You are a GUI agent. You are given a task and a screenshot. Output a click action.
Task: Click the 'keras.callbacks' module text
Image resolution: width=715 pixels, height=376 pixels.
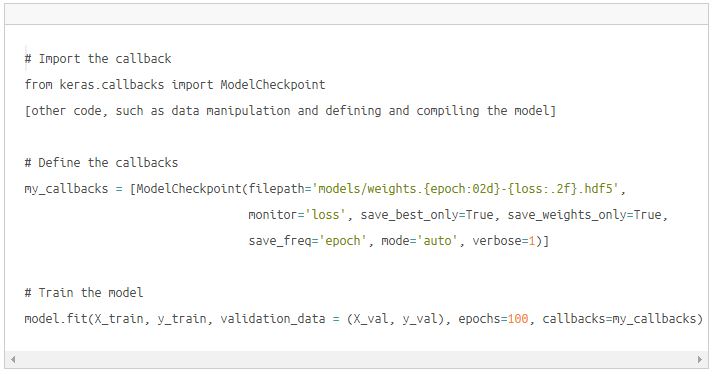[x=112, y=85]
